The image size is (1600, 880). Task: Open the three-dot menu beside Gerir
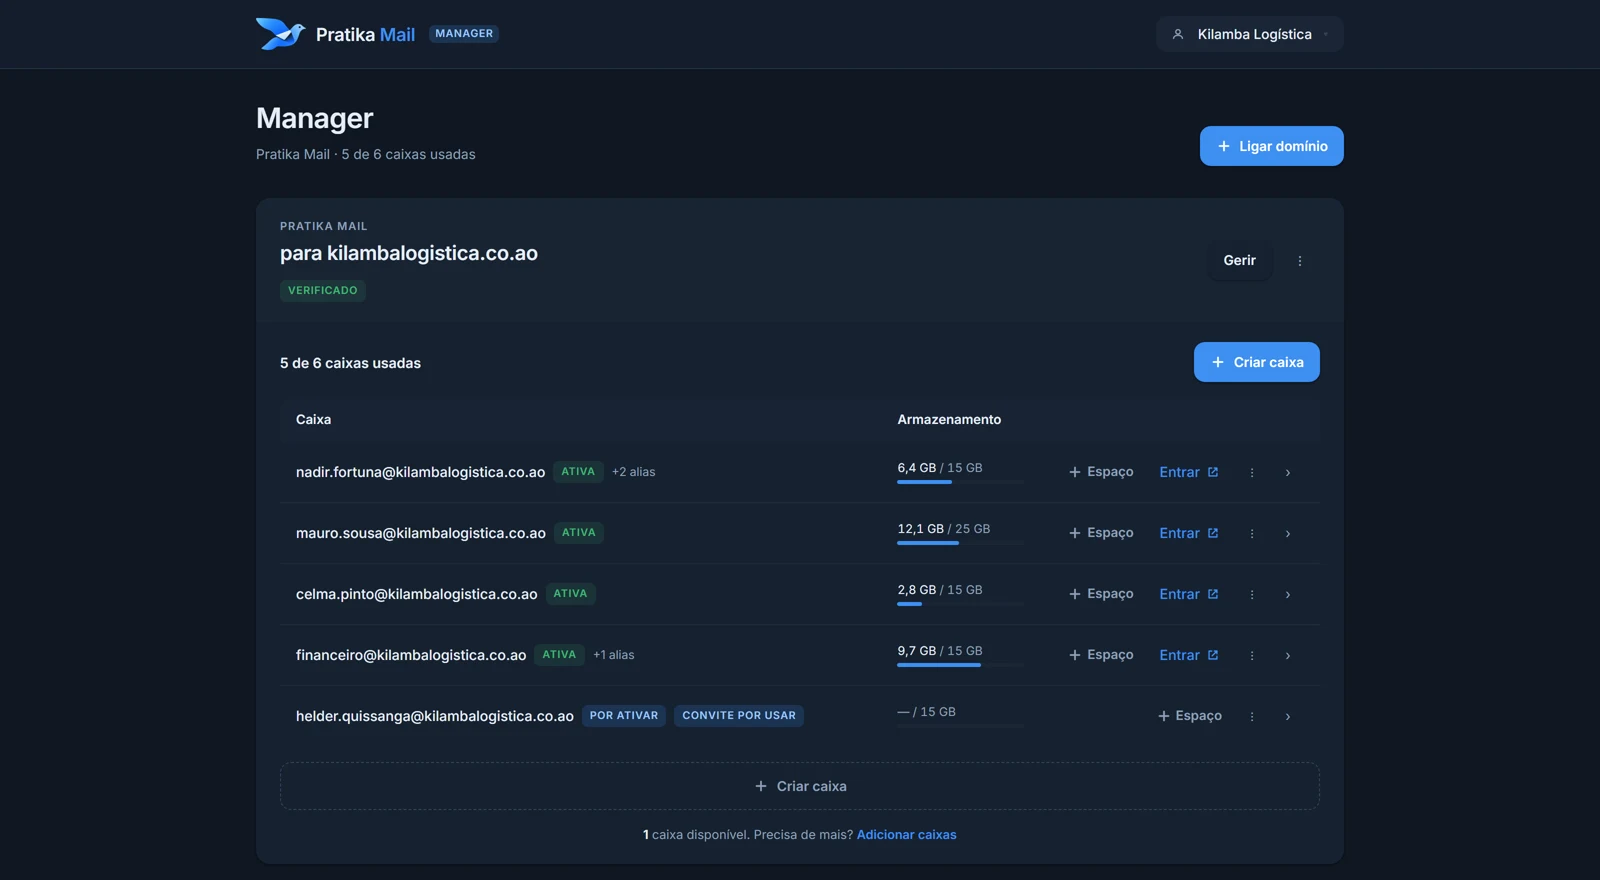coord(1300,261)
